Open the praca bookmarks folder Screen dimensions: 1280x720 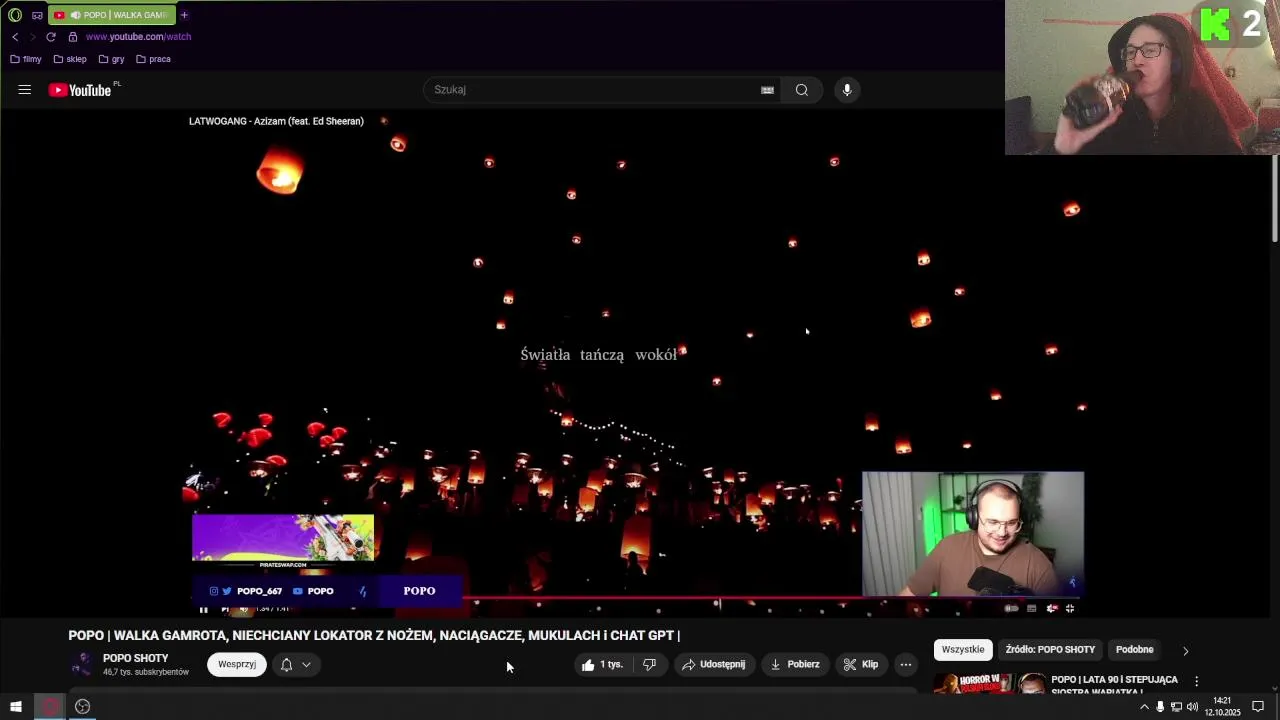[153, 59]
